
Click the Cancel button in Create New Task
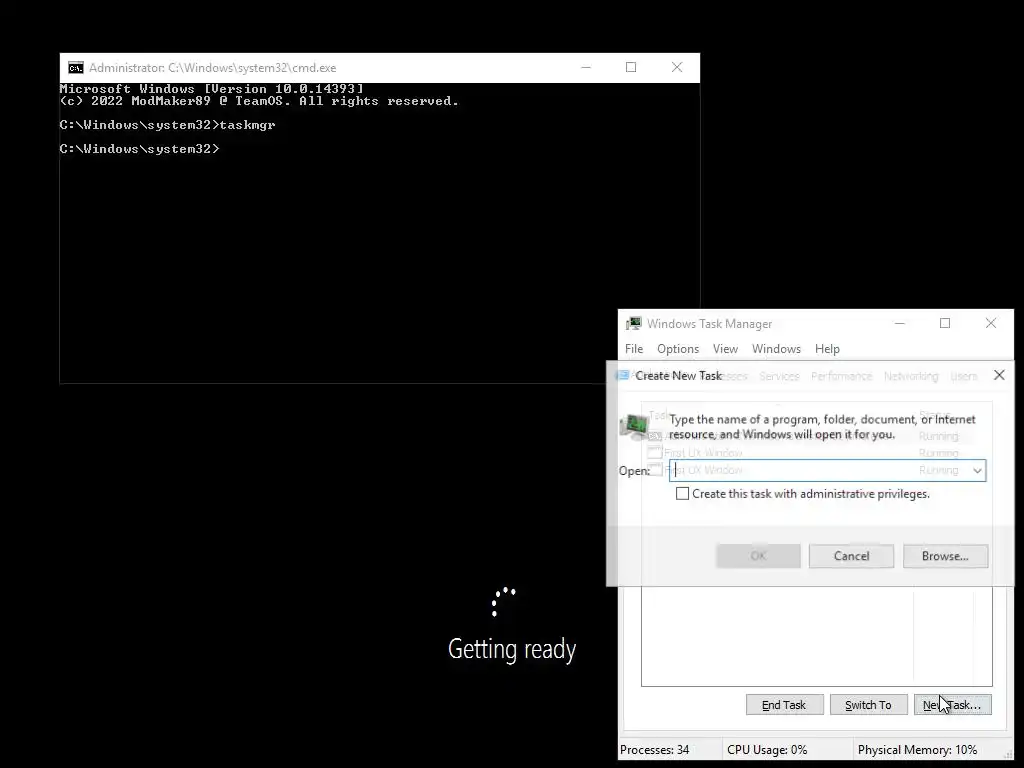[x=852, y=556]
